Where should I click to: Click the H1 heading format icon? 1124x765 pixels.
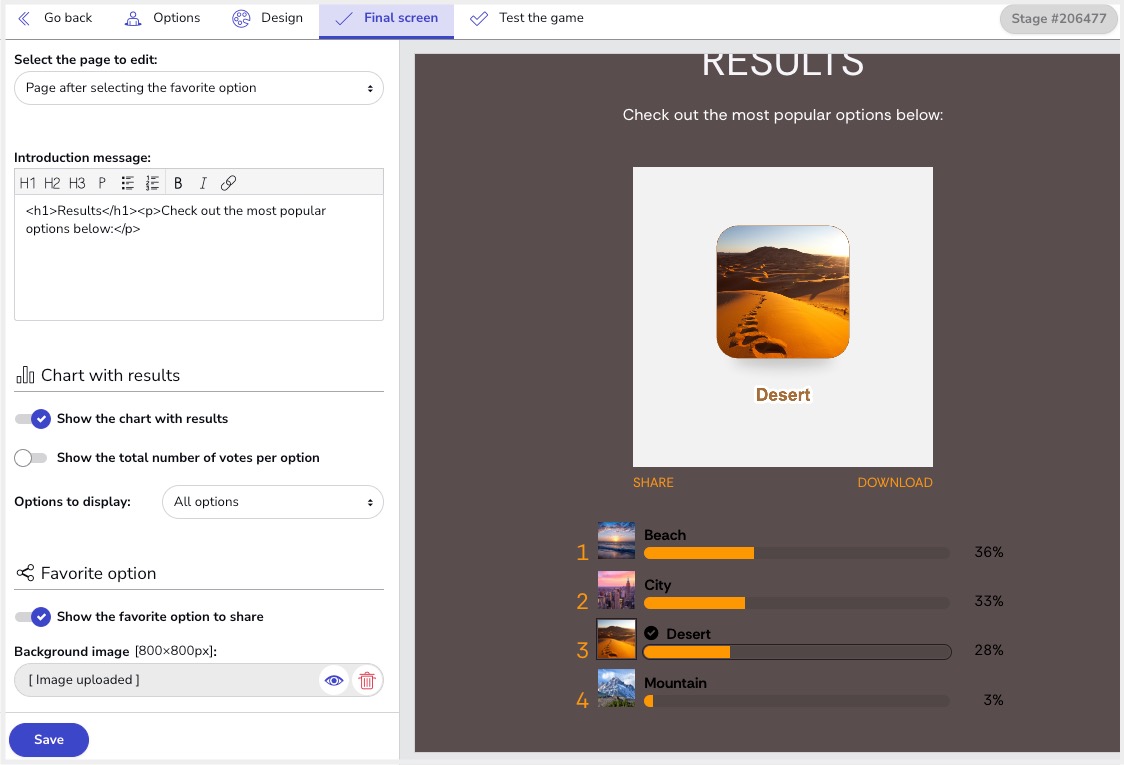[27, 183]
